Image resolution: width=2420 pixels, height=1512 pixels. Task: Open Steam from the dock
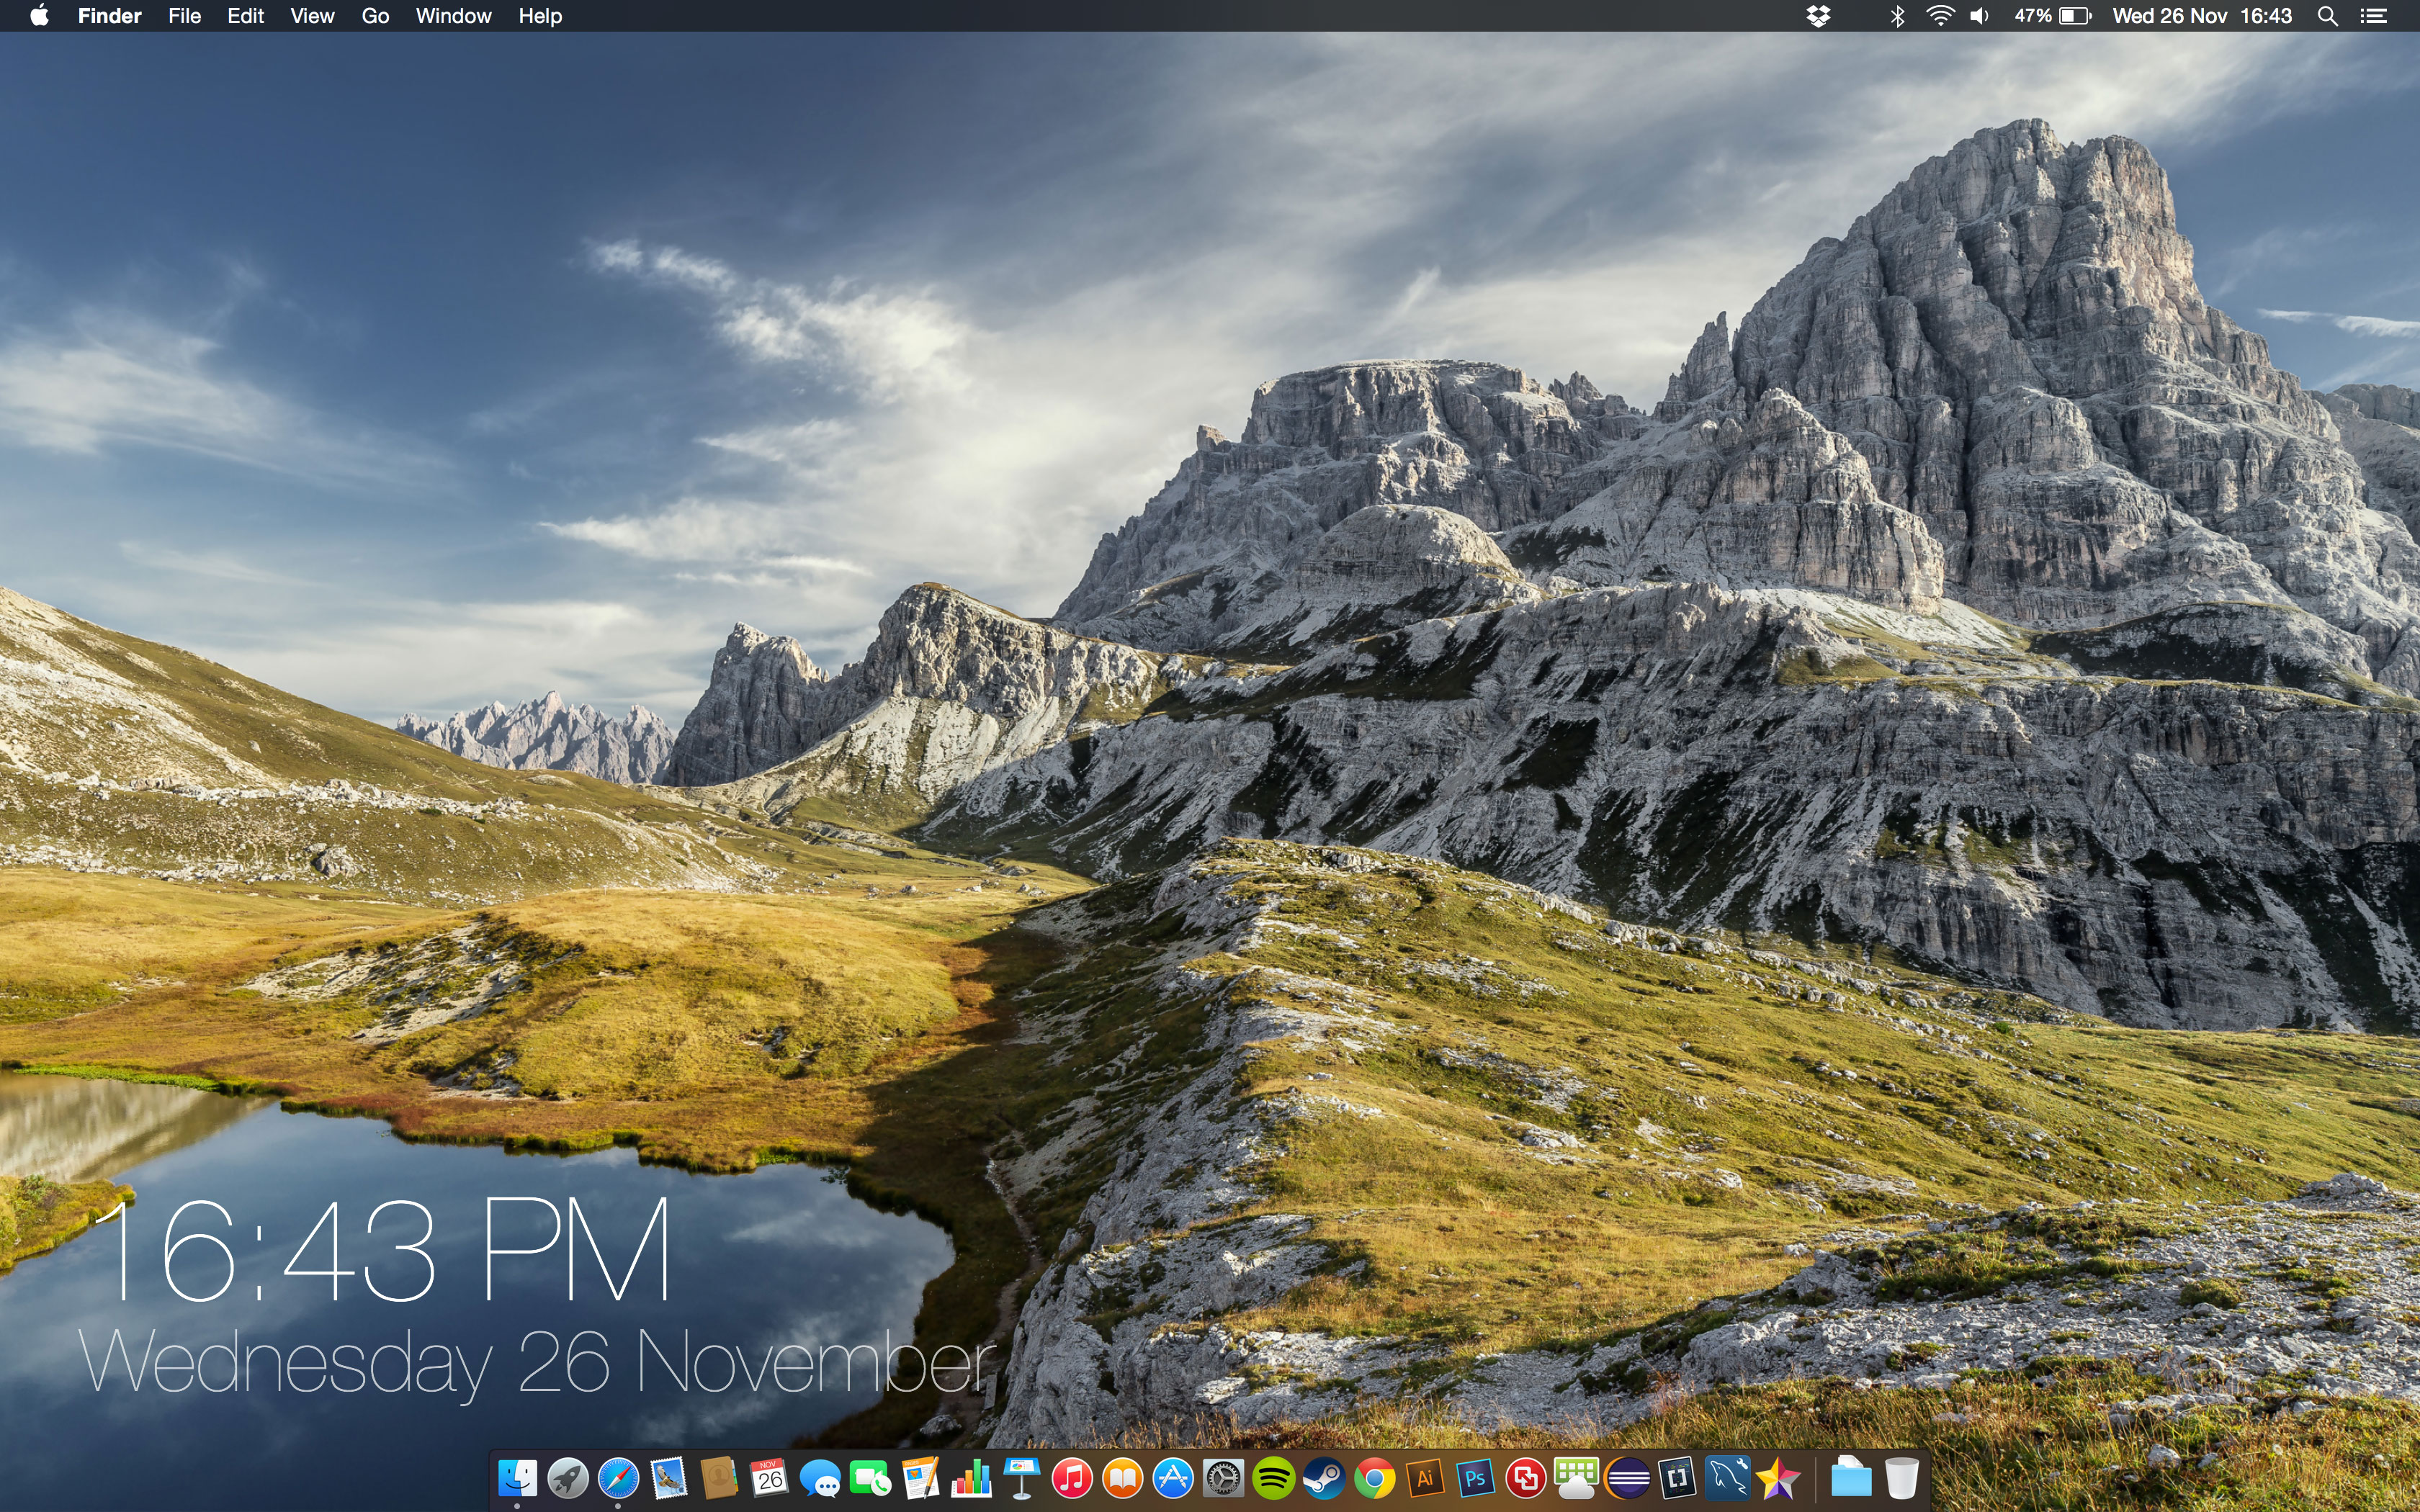pyautogui.click(x=1324, y=1478)
